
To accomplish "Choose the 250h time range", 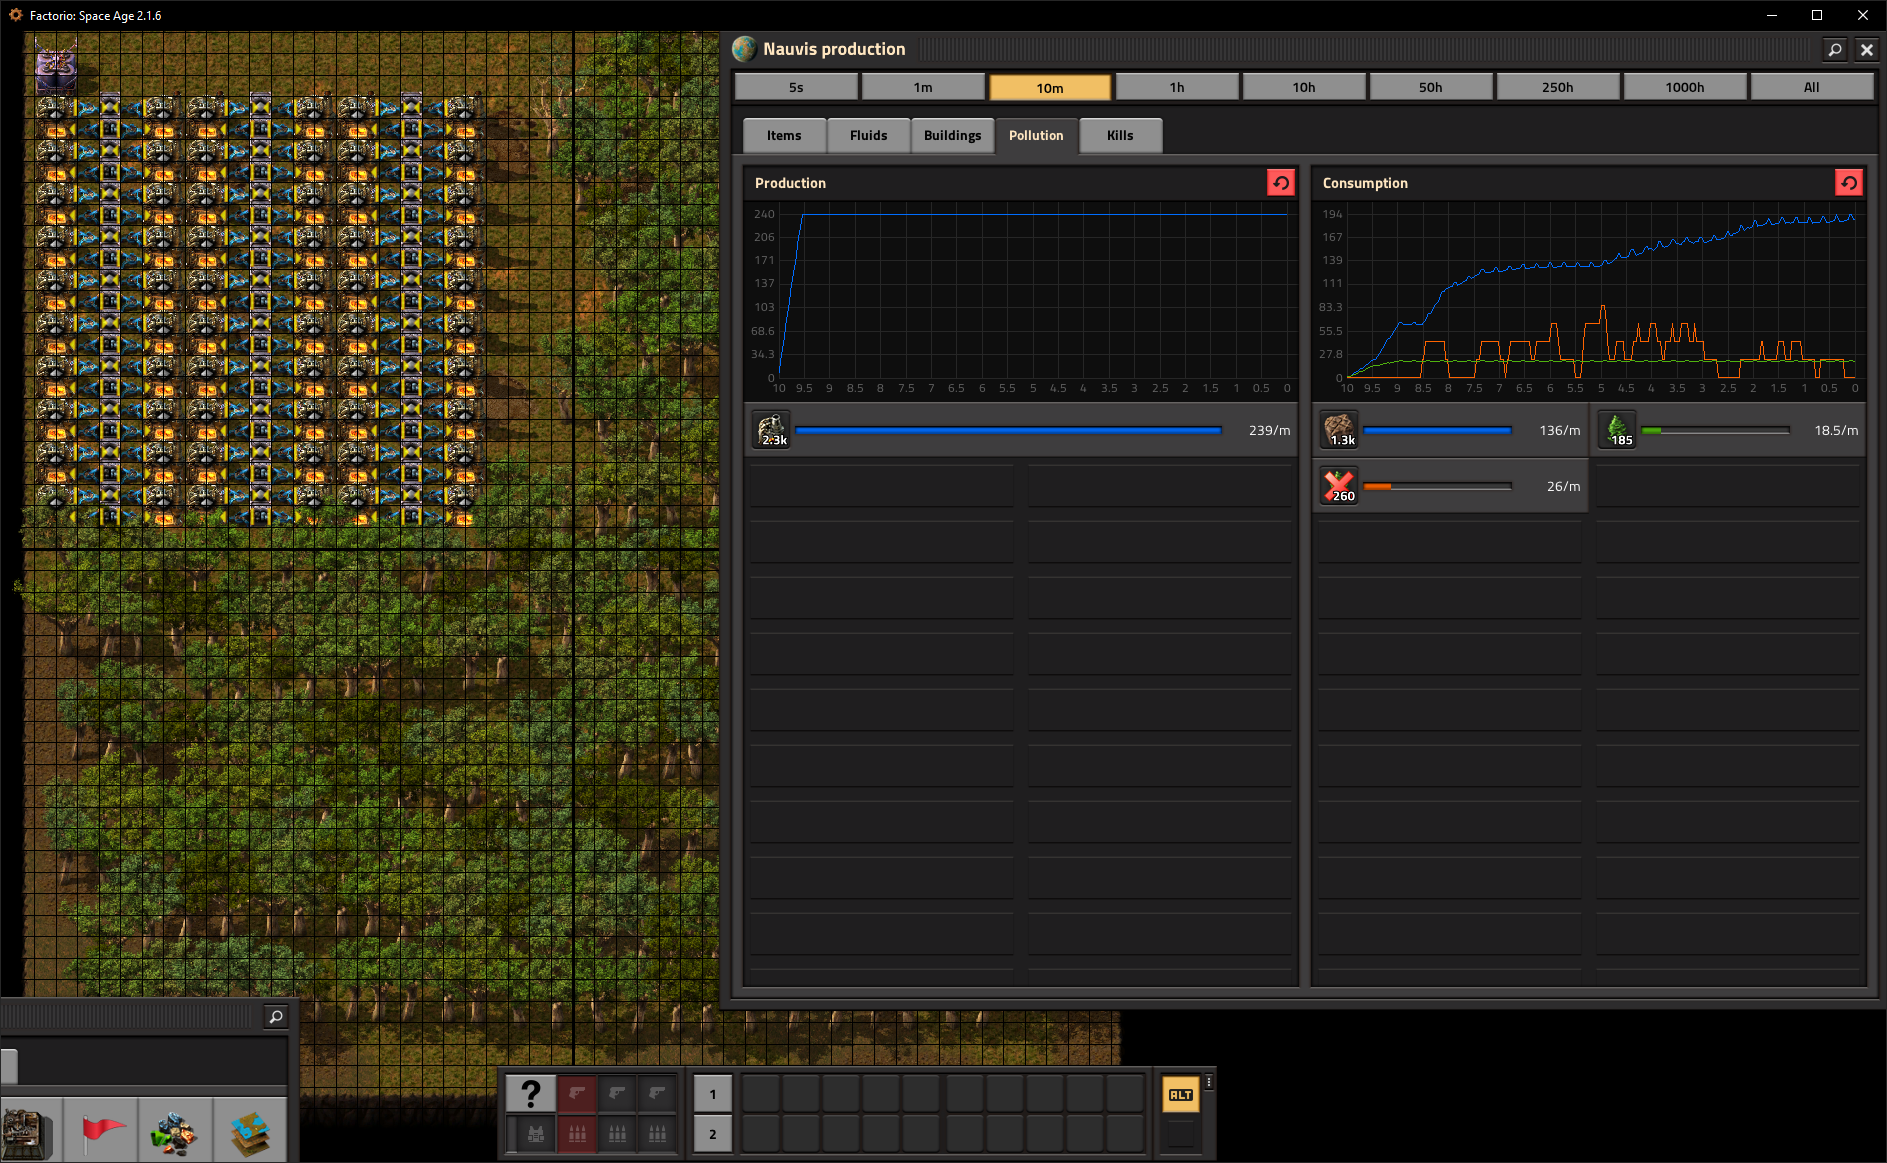I will pos(1558,87).
